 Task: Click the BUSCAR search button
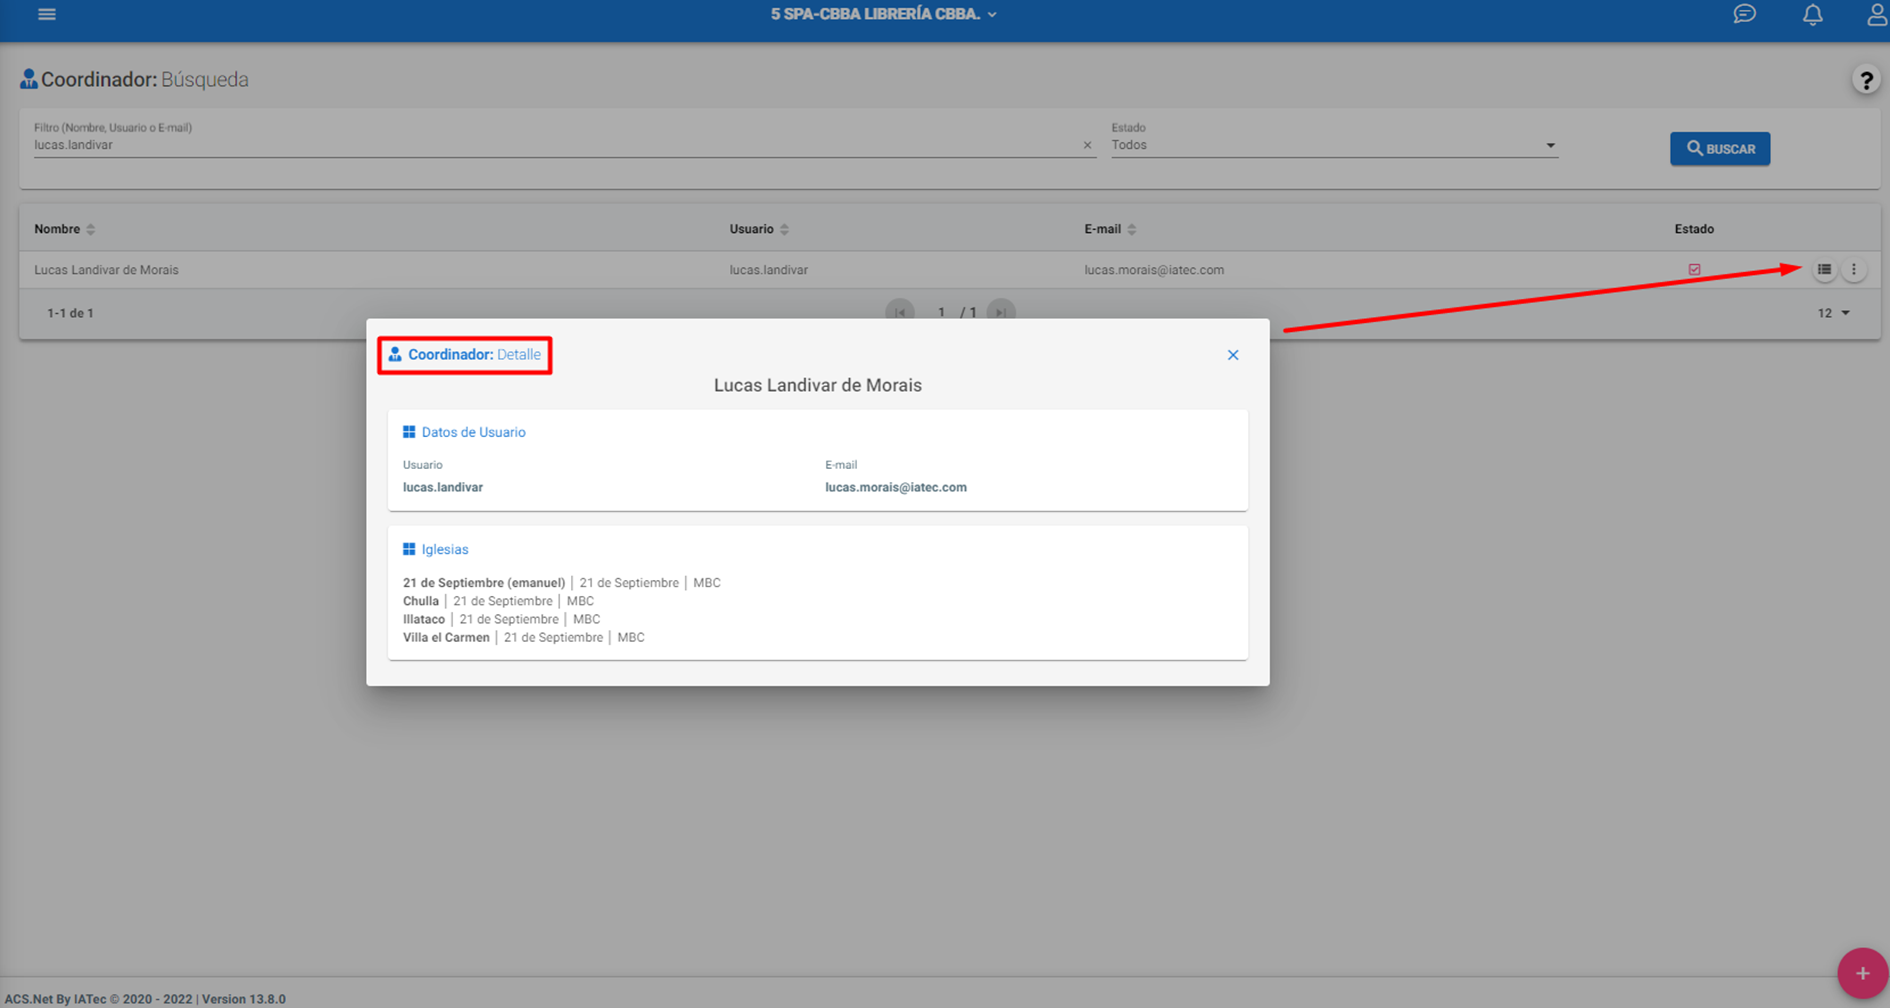point(1720,149)
